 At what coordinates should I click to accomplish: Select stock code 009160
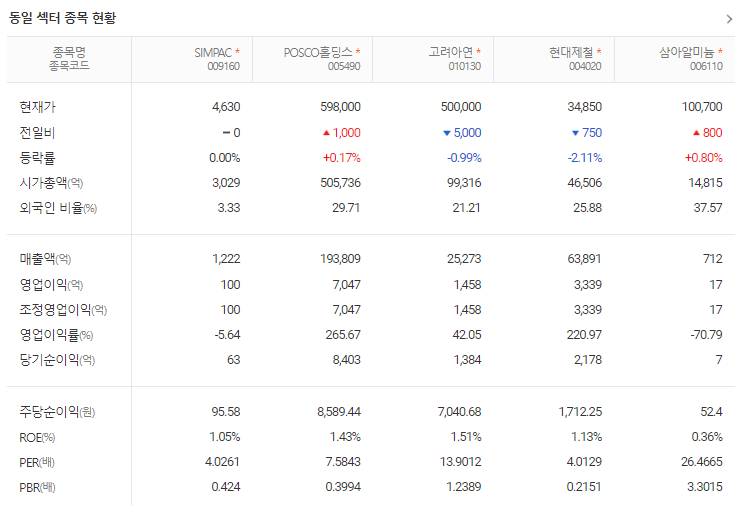point(223,66)
